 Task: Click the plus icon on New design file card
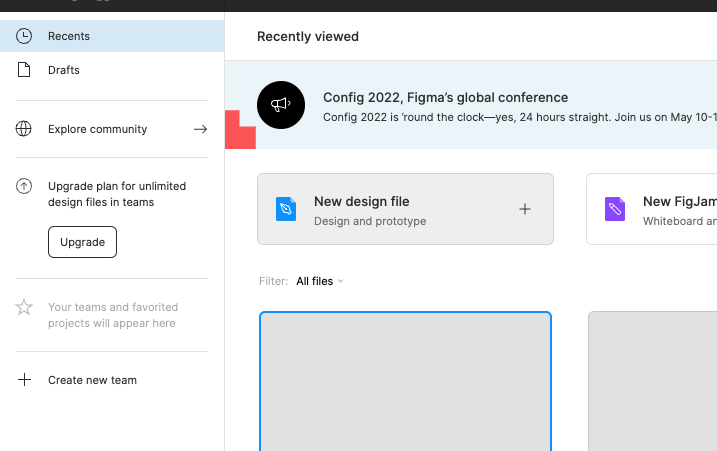(x=525, y=209)
